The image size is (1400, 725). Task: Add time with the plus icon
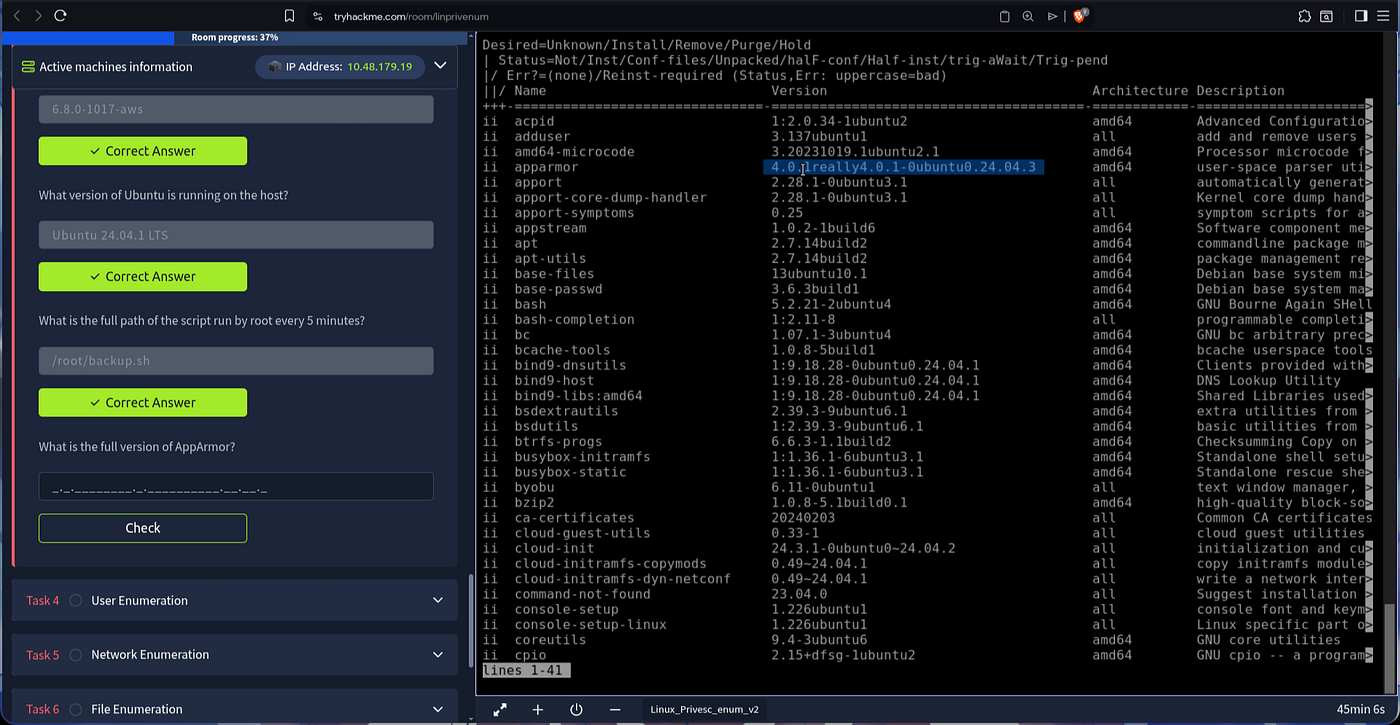click(537, 709)
